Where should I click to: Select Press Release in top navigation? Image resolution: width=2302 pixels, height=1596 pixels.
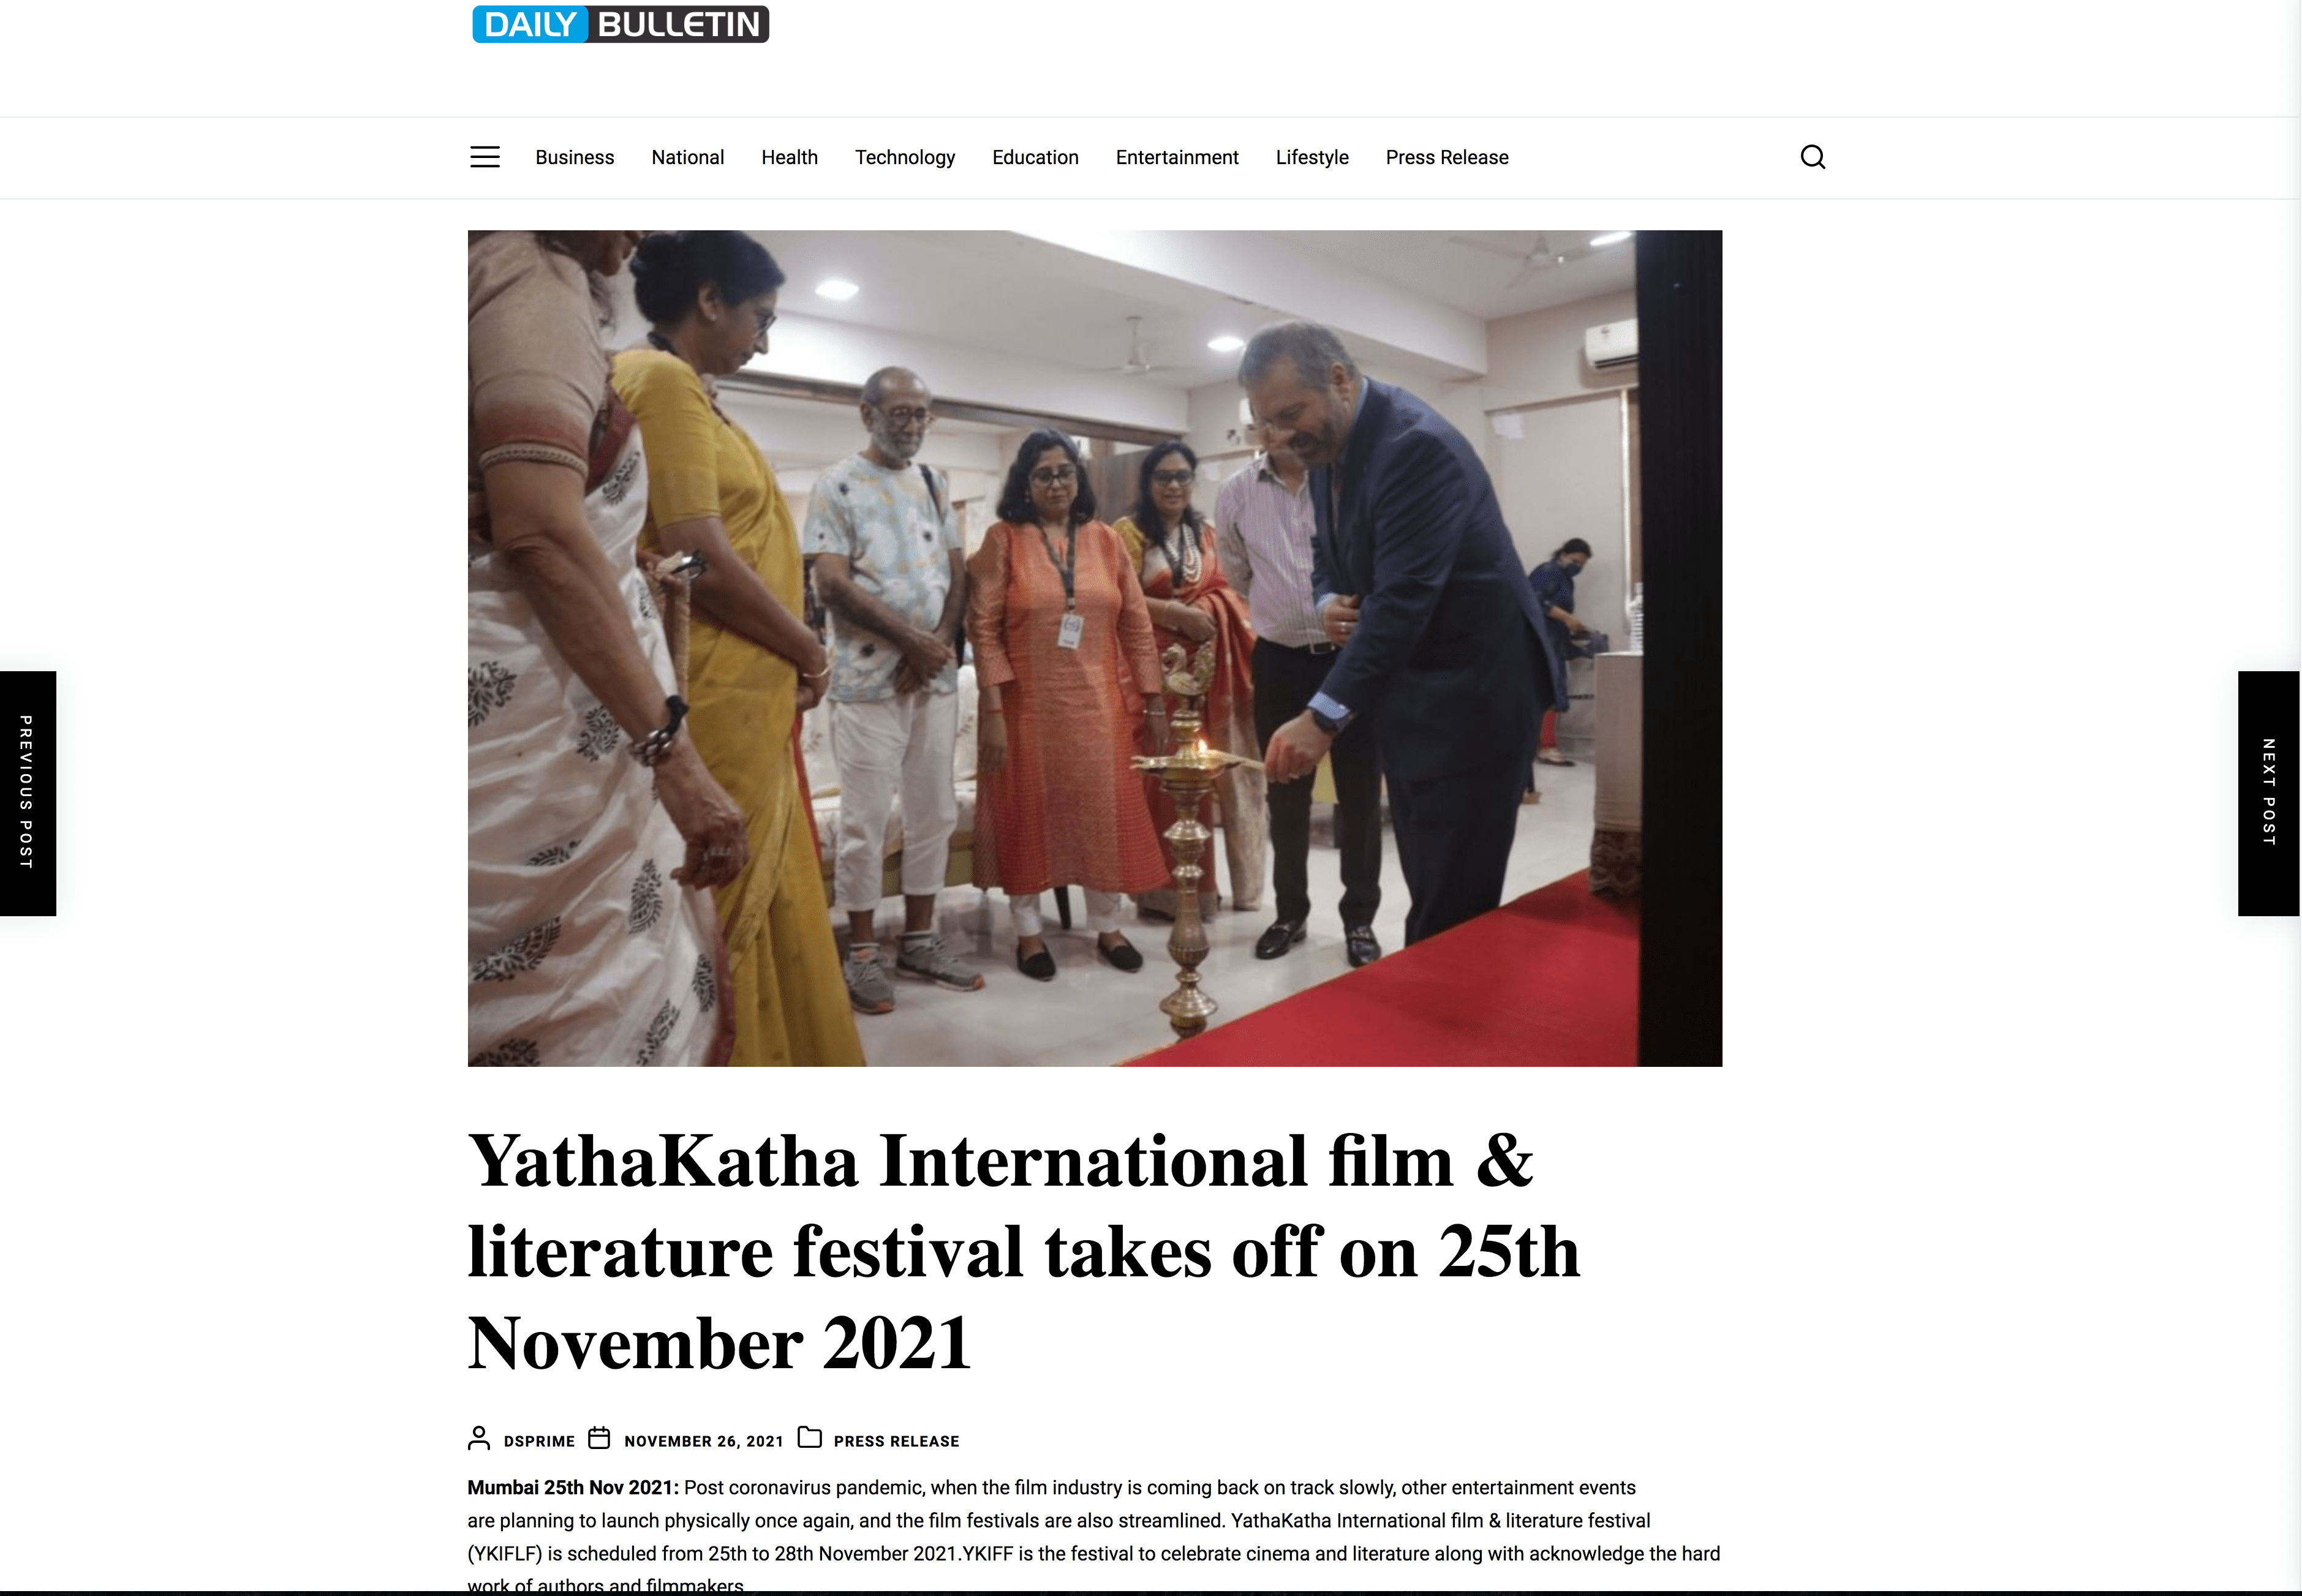(1447, 157)
